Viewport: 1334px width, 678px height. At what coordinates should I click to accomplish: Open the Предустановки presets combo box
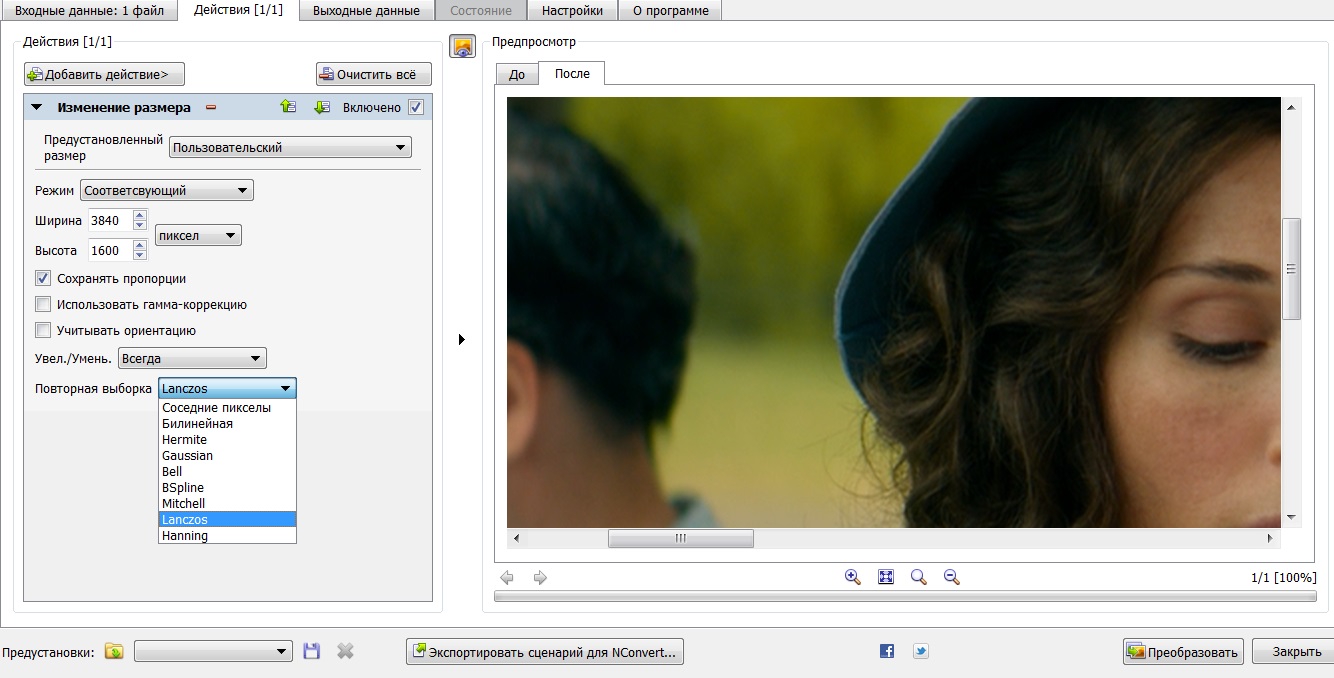213,651
